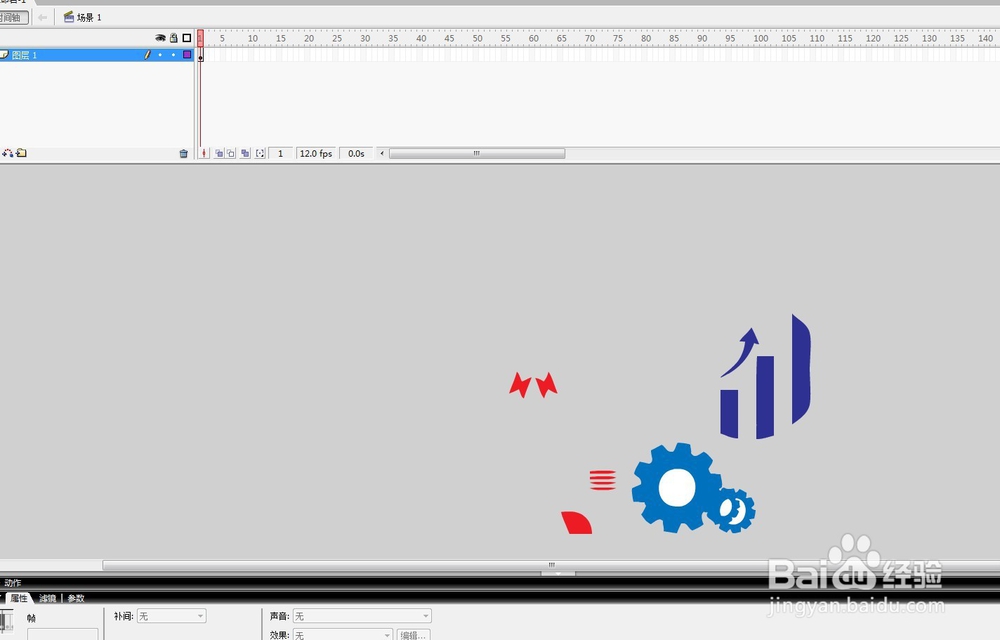Select the tall blue bar on stage
Screen dimensions: 1000x640
tap(801, 369)
